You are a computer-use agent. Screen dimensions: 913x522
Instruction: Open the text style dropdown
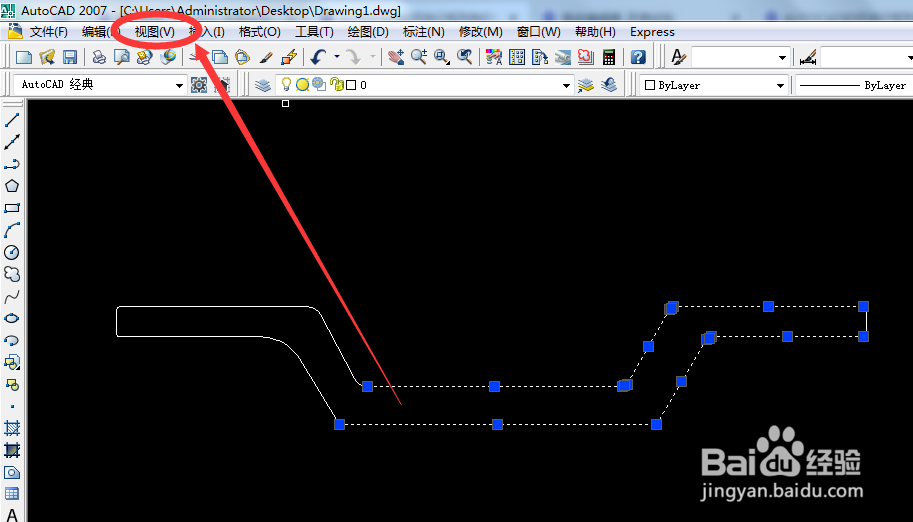pyautogui.click(x=782, y=57)
